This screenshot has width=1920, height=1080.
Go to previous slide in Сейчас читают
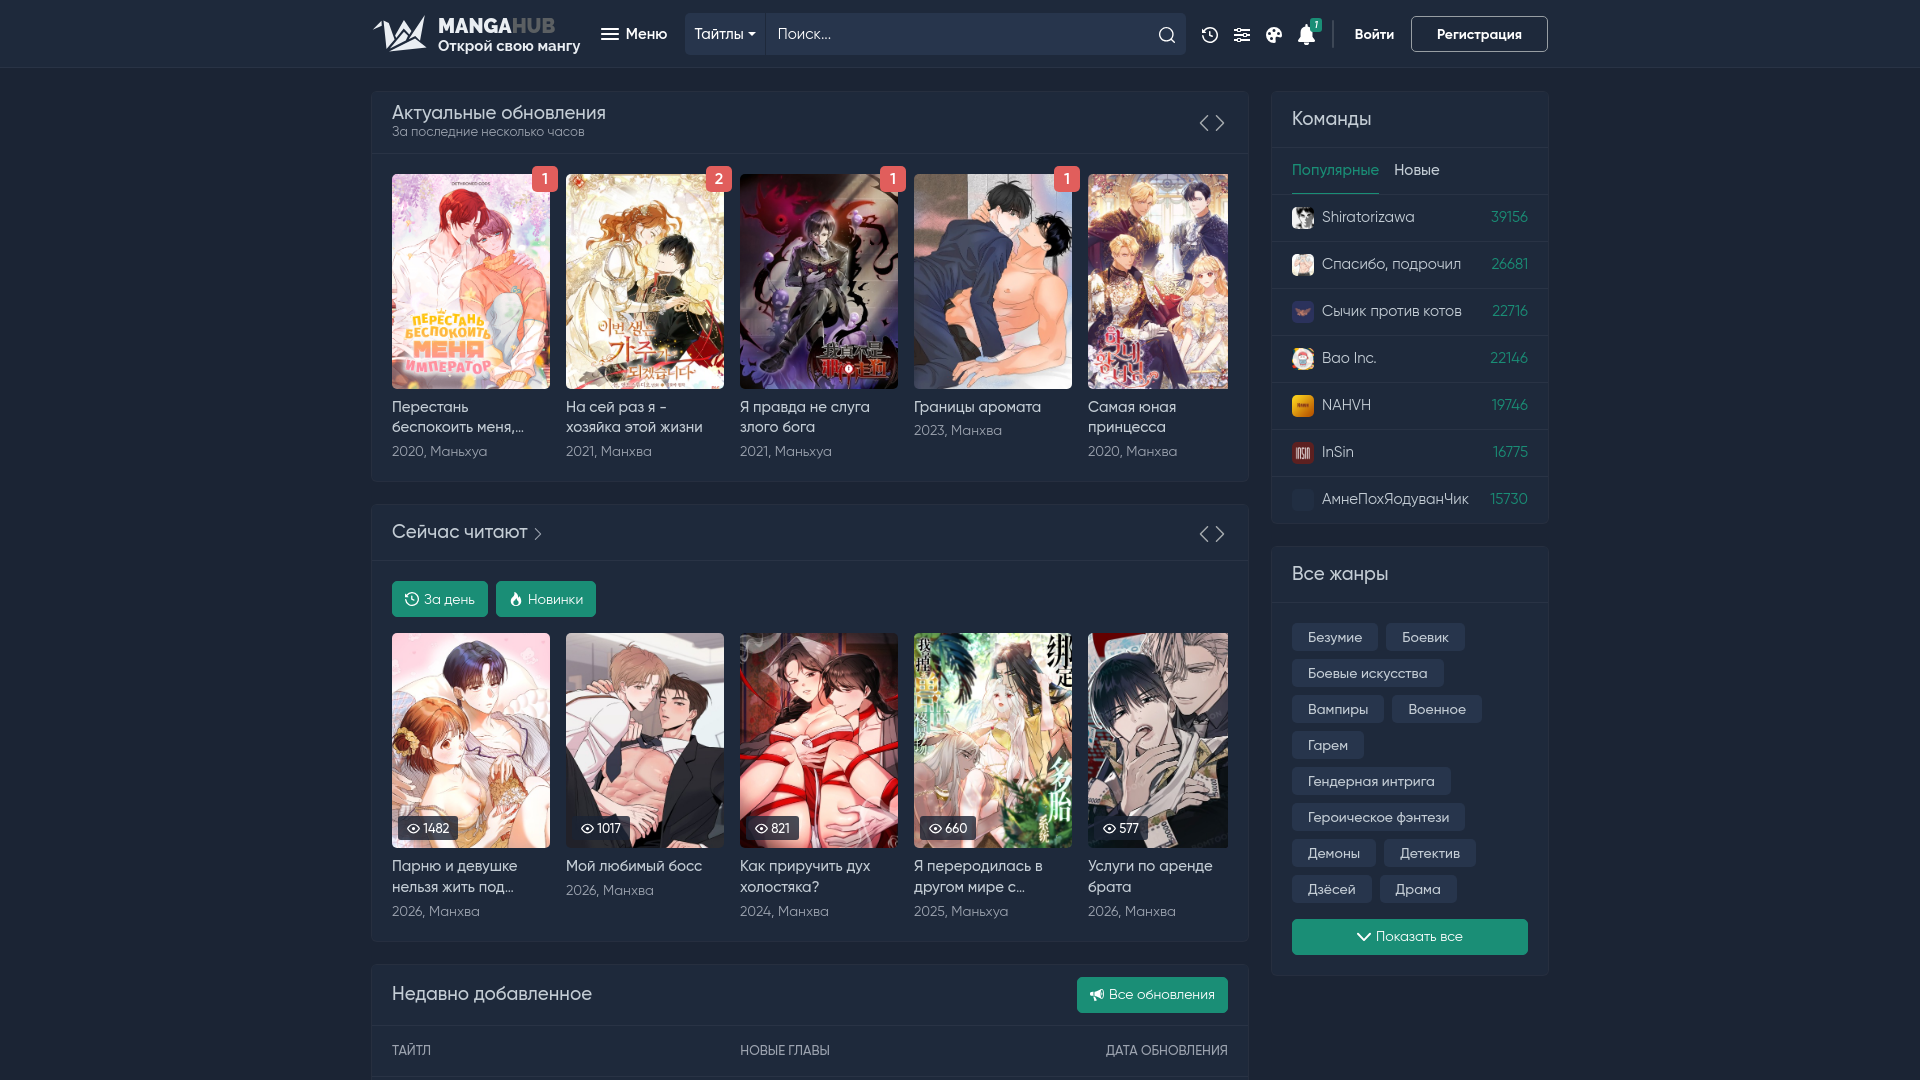tap(1204, 534)
